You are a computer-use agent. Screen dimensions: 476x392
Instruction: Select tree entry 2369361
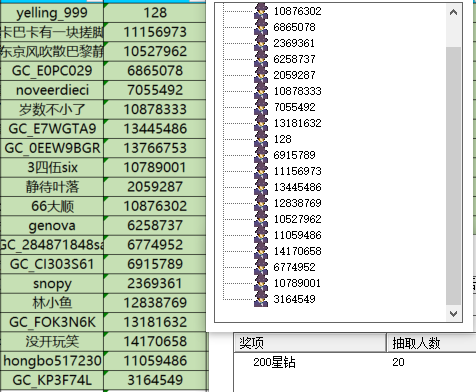[x=294, y=43]
